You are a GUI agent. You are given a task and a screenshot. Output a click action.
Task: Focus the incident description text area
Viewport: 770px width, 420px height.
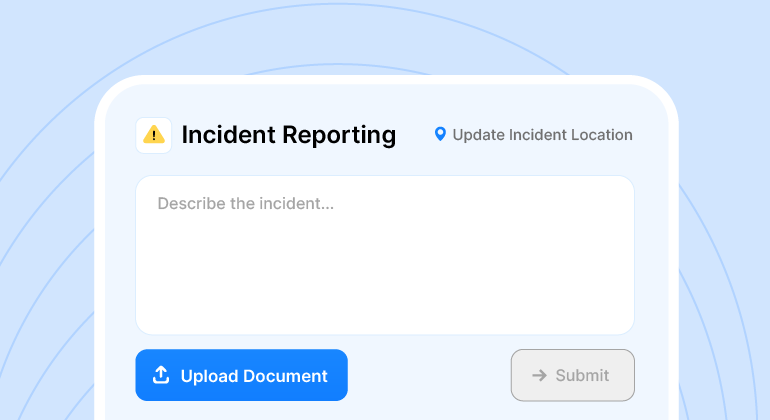click(x=385, y=255)
